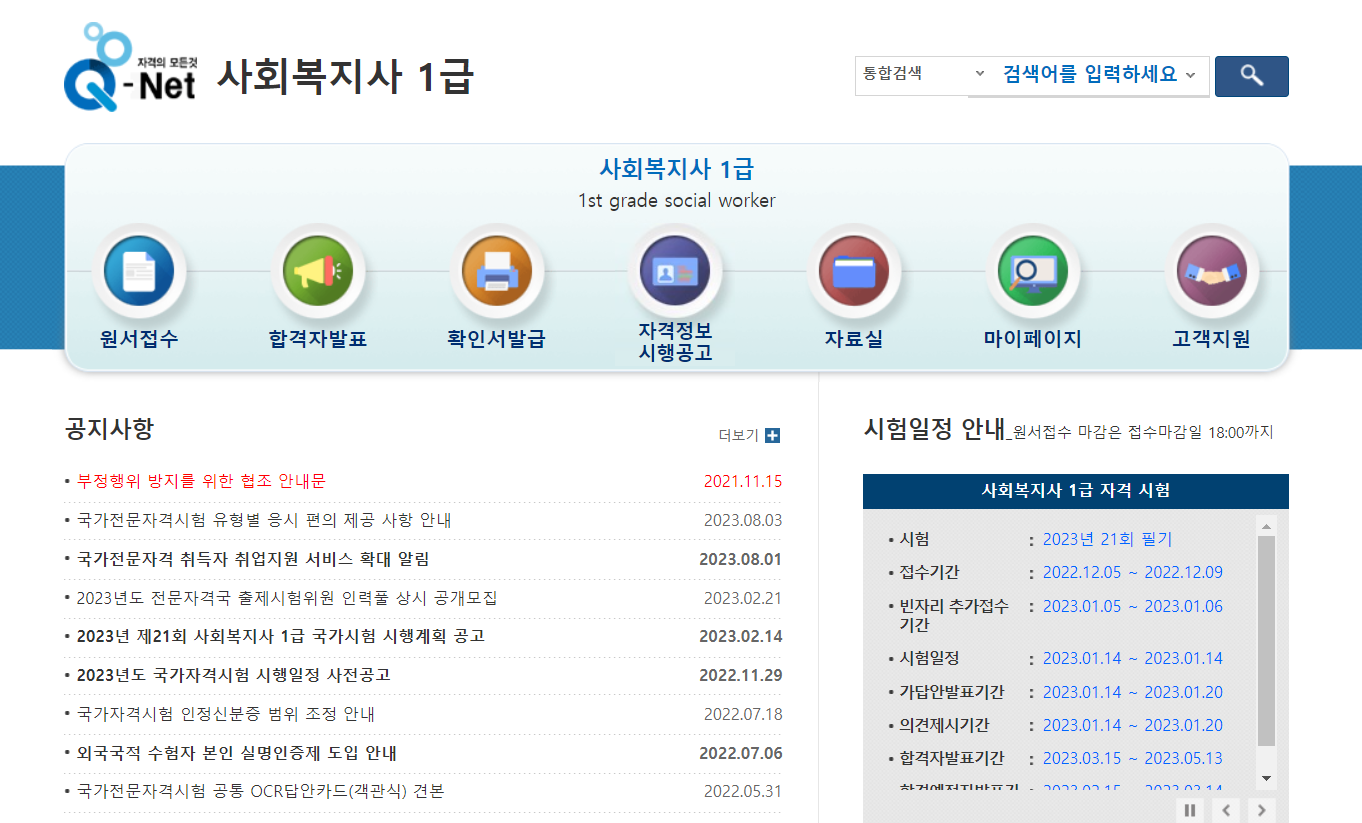Open notice 2023년 제21회 사회복지사 1급 국가시험 시행계획 공고
Image resolution: width=1362 pixels, height=823 pixels.
(x=281, y=636)
